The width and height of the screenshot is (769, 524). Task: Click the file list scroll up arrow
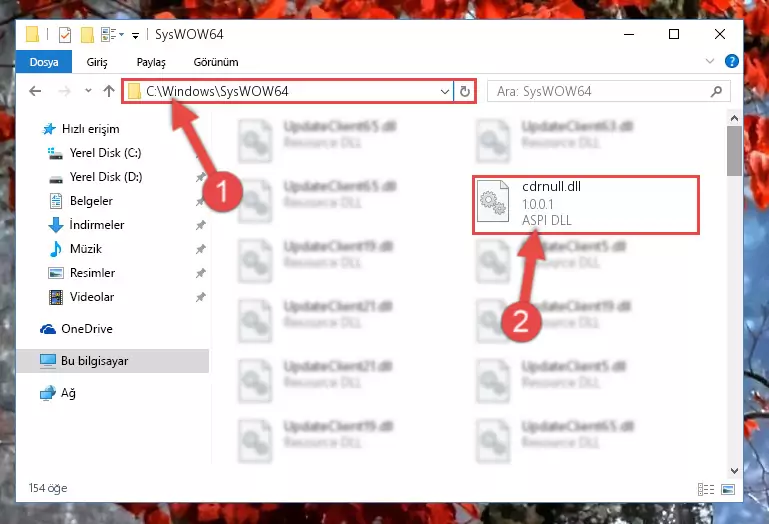click(734, 118)
